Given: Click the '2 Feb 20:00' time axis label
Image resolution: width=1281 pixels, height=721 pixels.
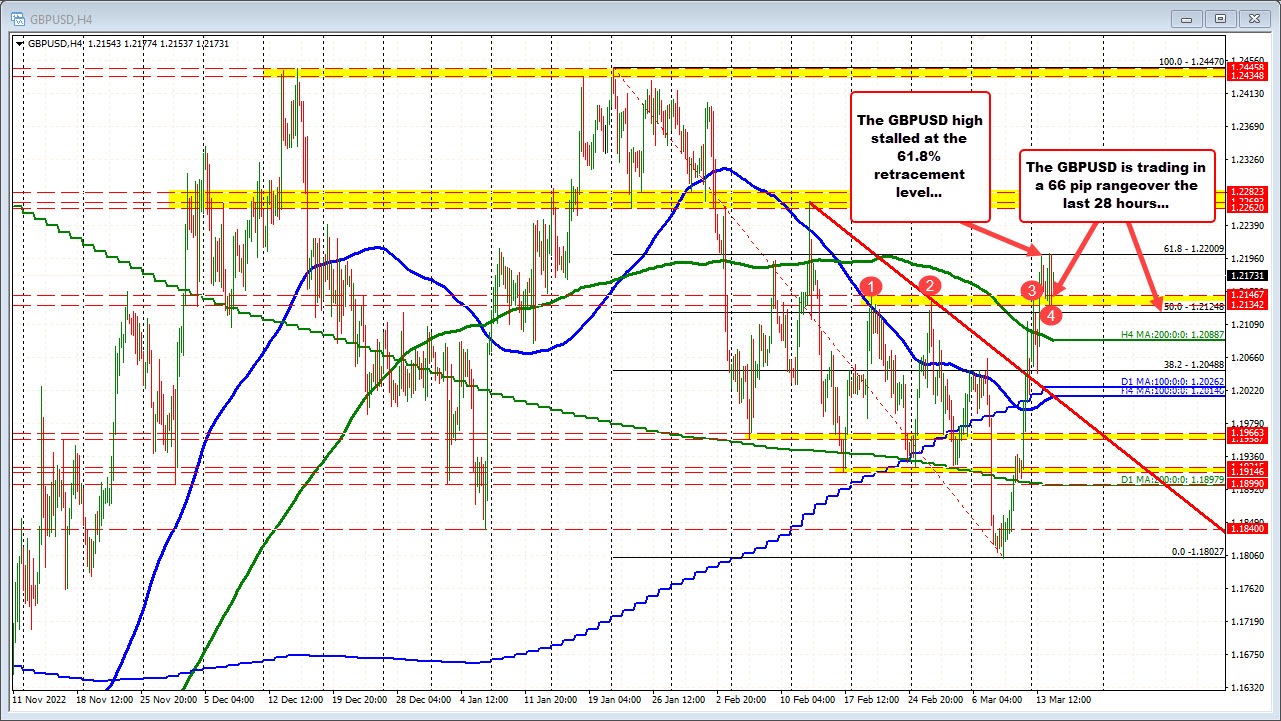Looking at the screenshot, I should (x=743, y=700).
